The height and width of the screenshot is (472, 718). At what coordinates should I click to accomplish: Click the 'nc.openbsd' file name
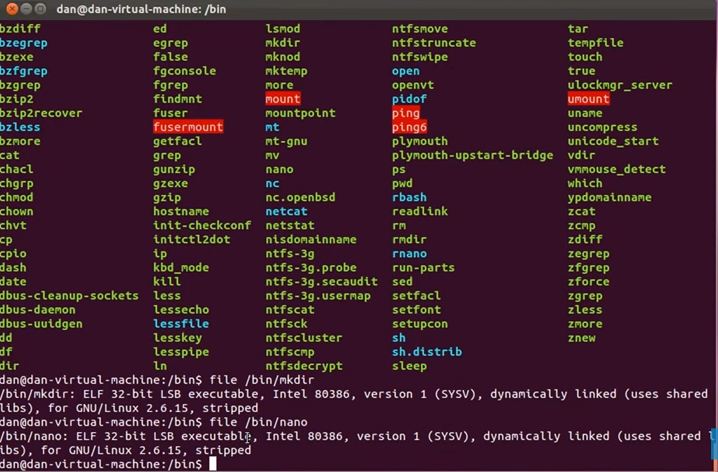click(x=300, y=197)
